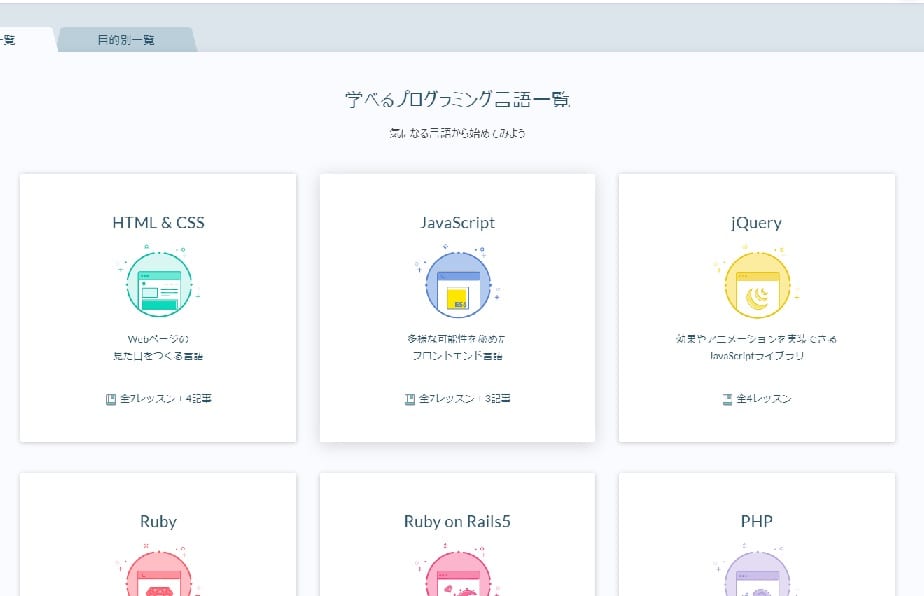The height and width of the screenshot is (596, 924).
Task: Click the HTML & CSS description text
Action: [x=159, y=347]
